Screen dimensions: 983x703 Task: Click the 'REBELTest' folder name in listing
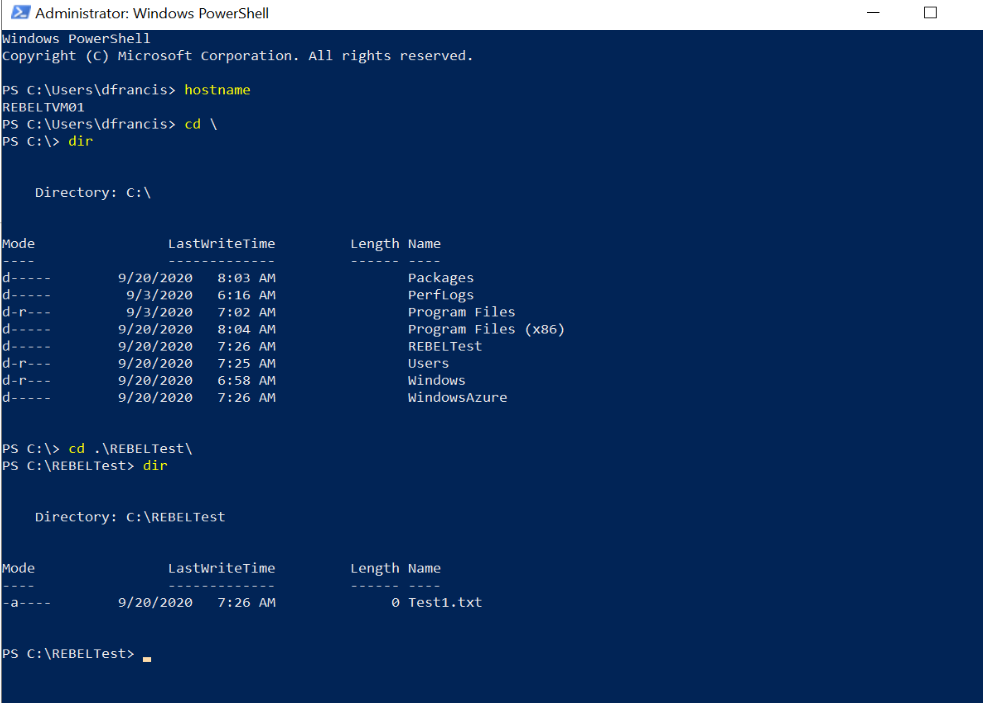444,346
